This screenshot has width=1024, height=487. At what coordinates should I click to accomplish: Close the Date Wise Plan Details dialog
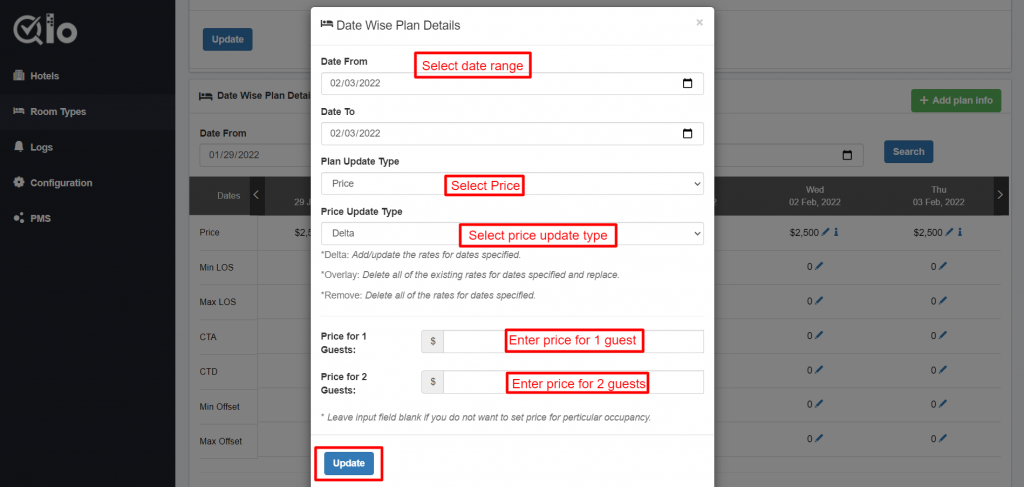pos(699,23)
